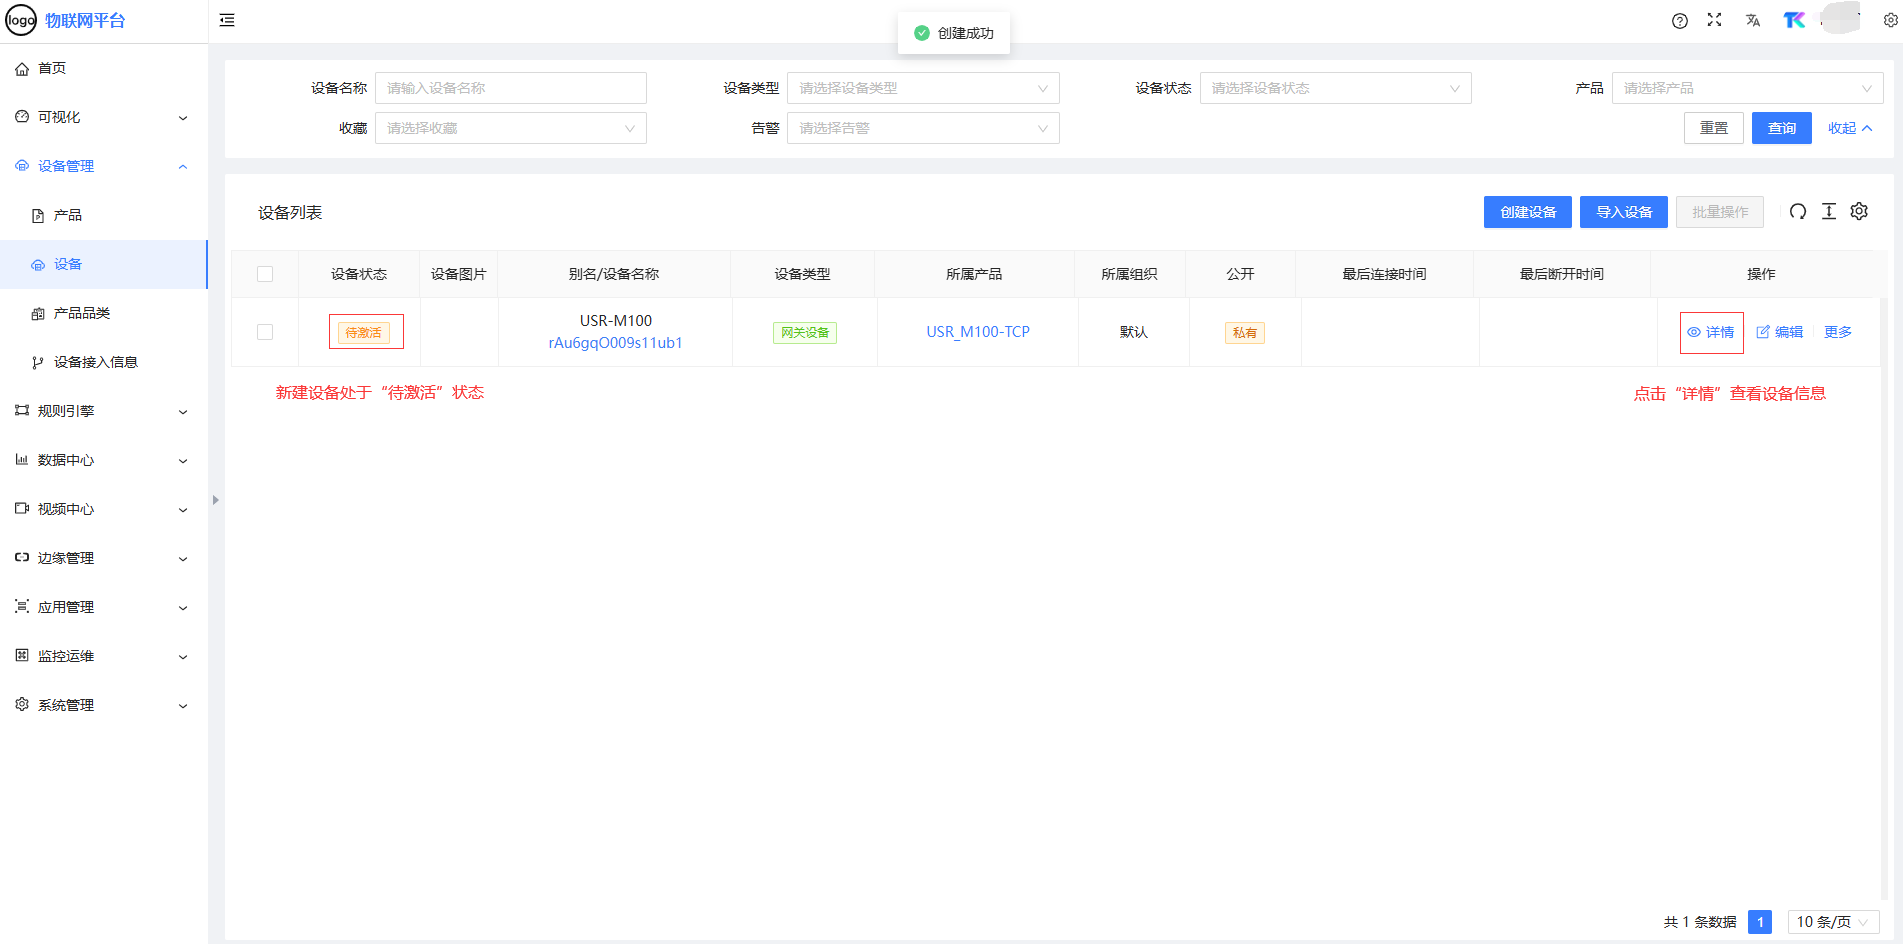Open table column settings gear icon
The image size is (1903, 944).
pyautogui.click(x=1859, y=211)
